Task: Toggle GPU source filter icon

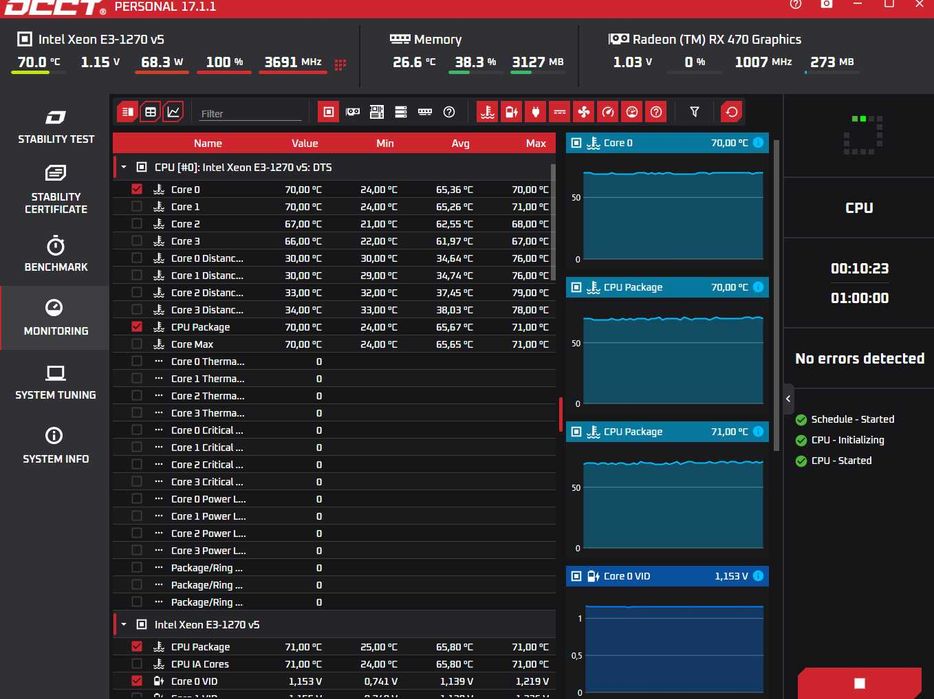Action: point(353,112)
